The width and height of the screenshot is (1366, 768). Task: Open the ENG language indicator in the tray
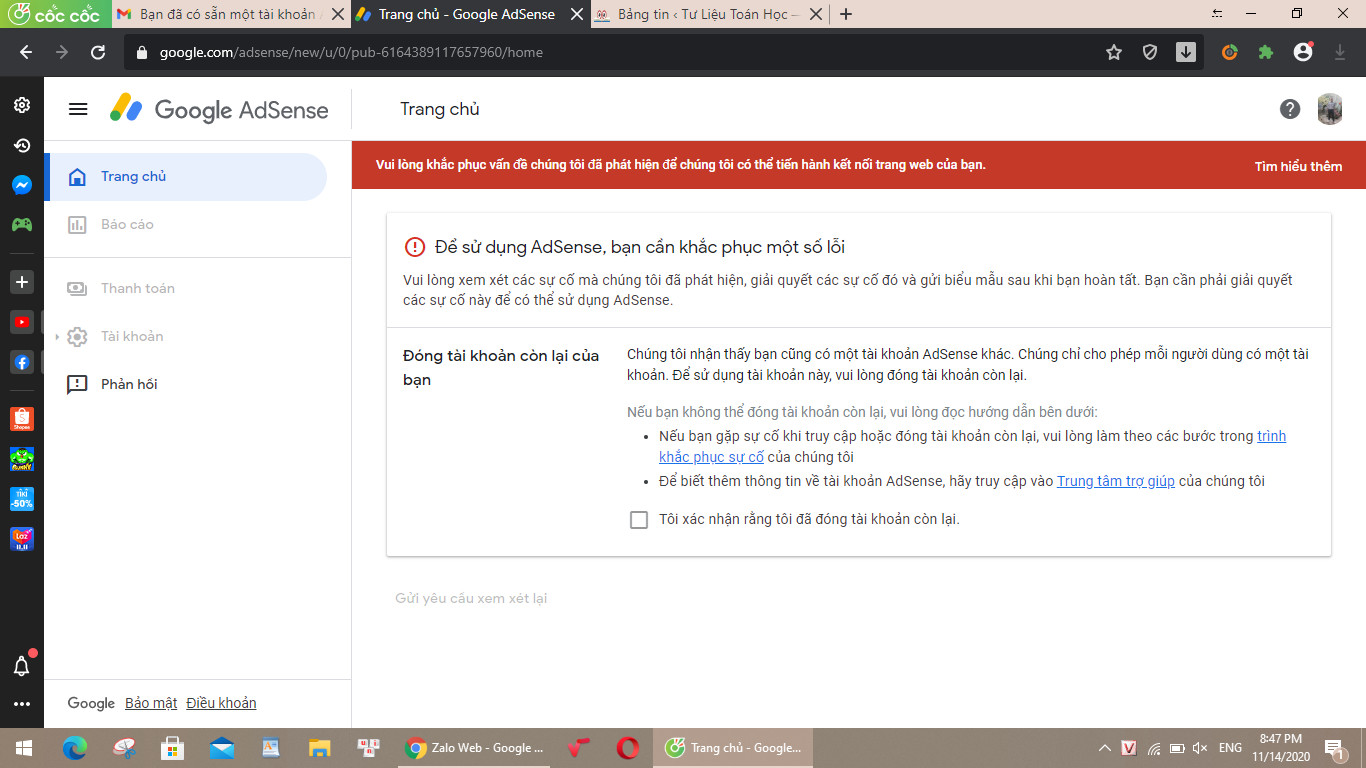1230,748
